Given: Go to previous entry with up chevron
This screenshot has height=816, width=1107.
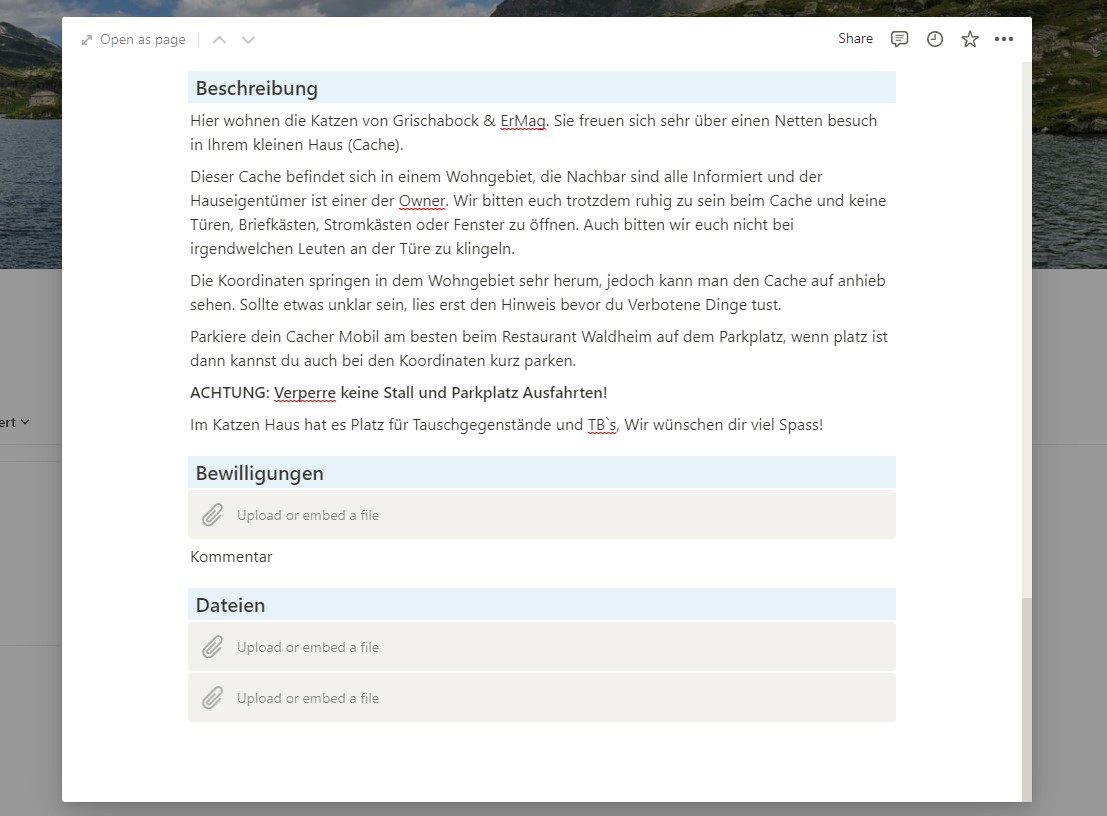Looking at the screenshot, I should [219, 40].
